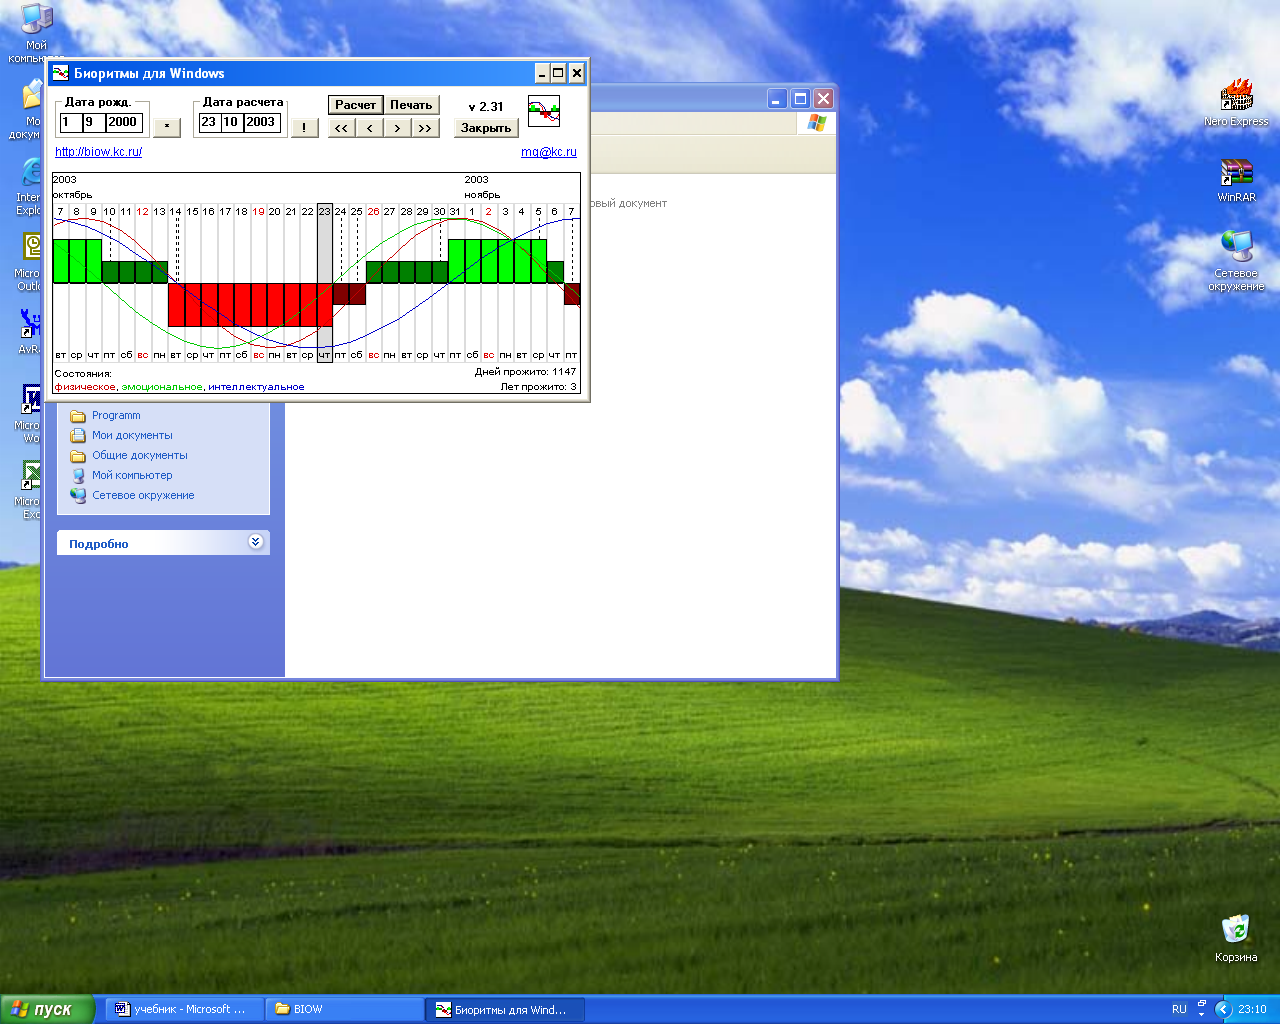The height and width of the screenshot is (1024, 1280).
Task: Open the Корзина recycle bin
Action: 1236,938
